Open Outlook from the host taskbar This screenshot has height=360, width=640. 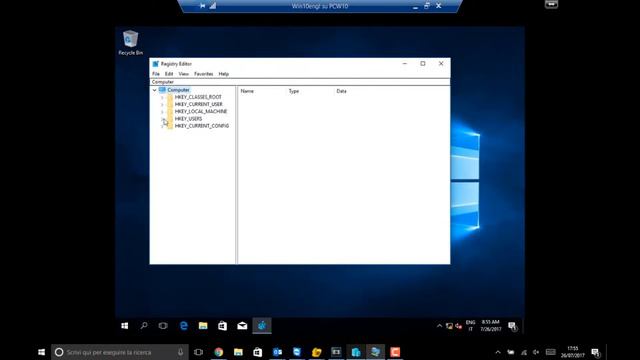coord(277,352)
